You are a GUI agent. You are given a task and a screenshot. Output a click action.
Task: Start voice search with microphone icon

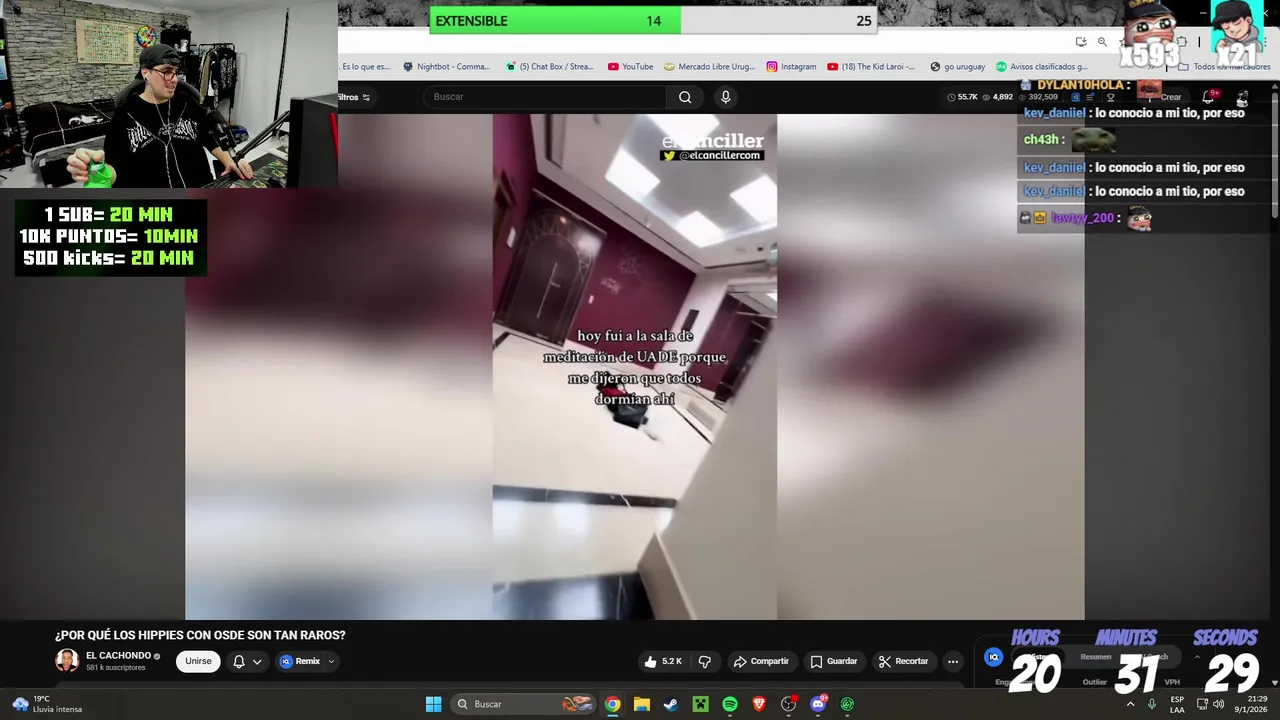[726, 97]
